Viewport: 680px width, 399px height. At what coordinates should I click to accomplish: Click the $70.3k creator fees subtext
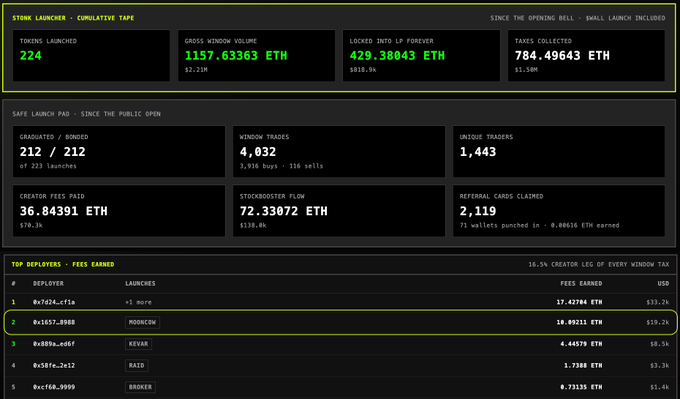click(x=31, y=226)
